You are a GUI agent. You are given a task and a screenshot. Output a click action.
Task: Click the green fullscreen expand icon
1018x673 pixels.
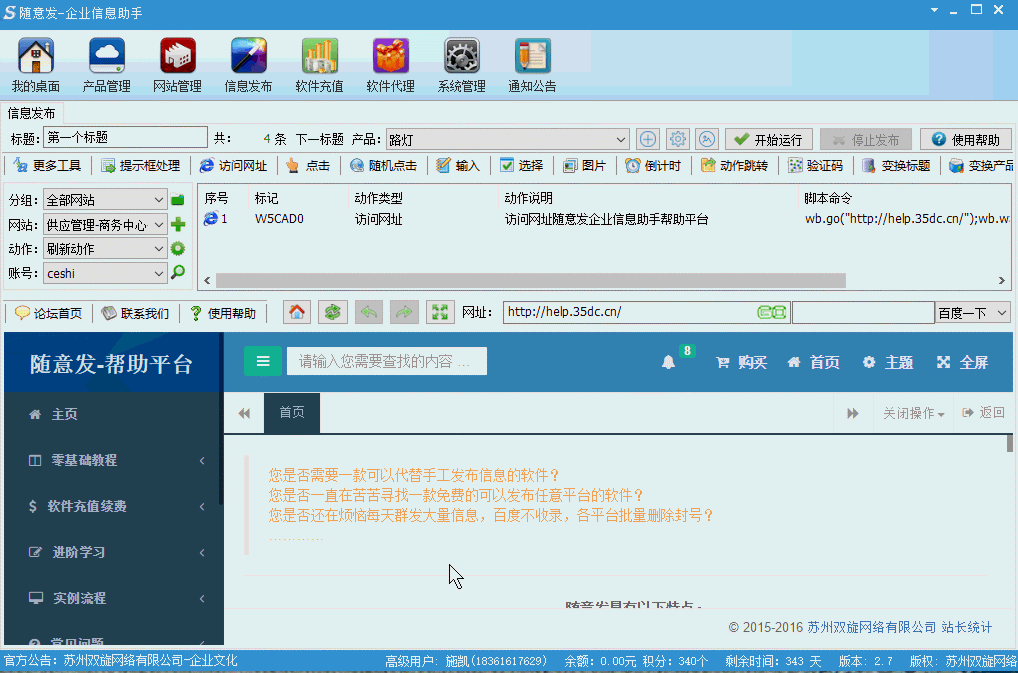440,313
